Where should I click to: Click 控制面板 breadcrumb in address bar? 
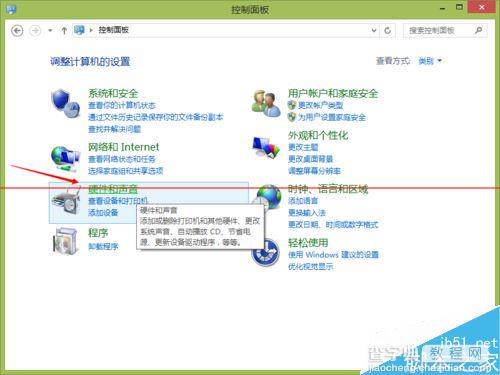click(x=113, y=30)
